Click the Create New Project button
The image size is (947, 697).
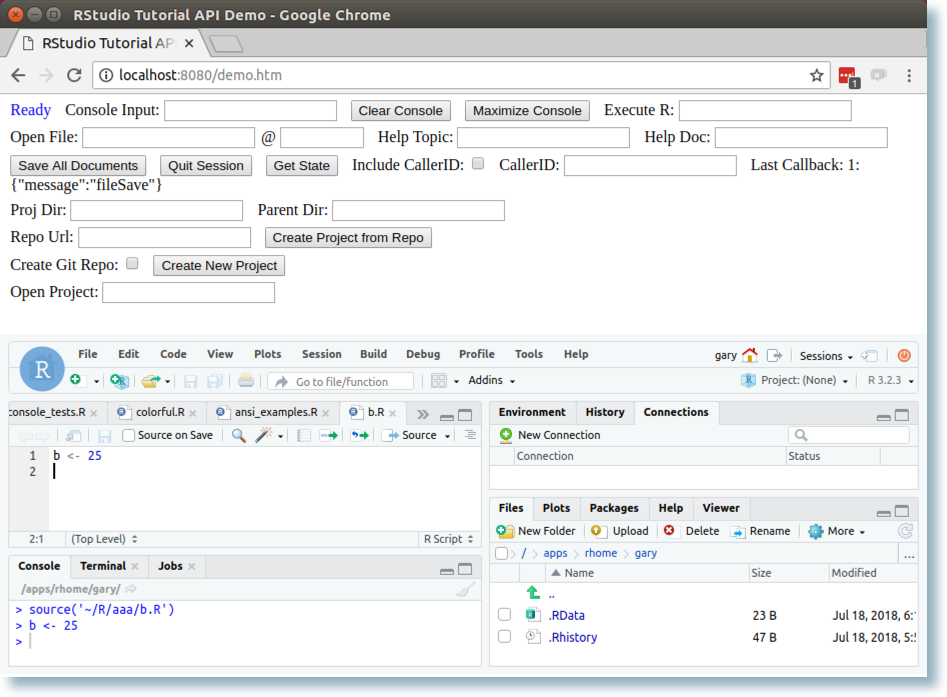219,265
